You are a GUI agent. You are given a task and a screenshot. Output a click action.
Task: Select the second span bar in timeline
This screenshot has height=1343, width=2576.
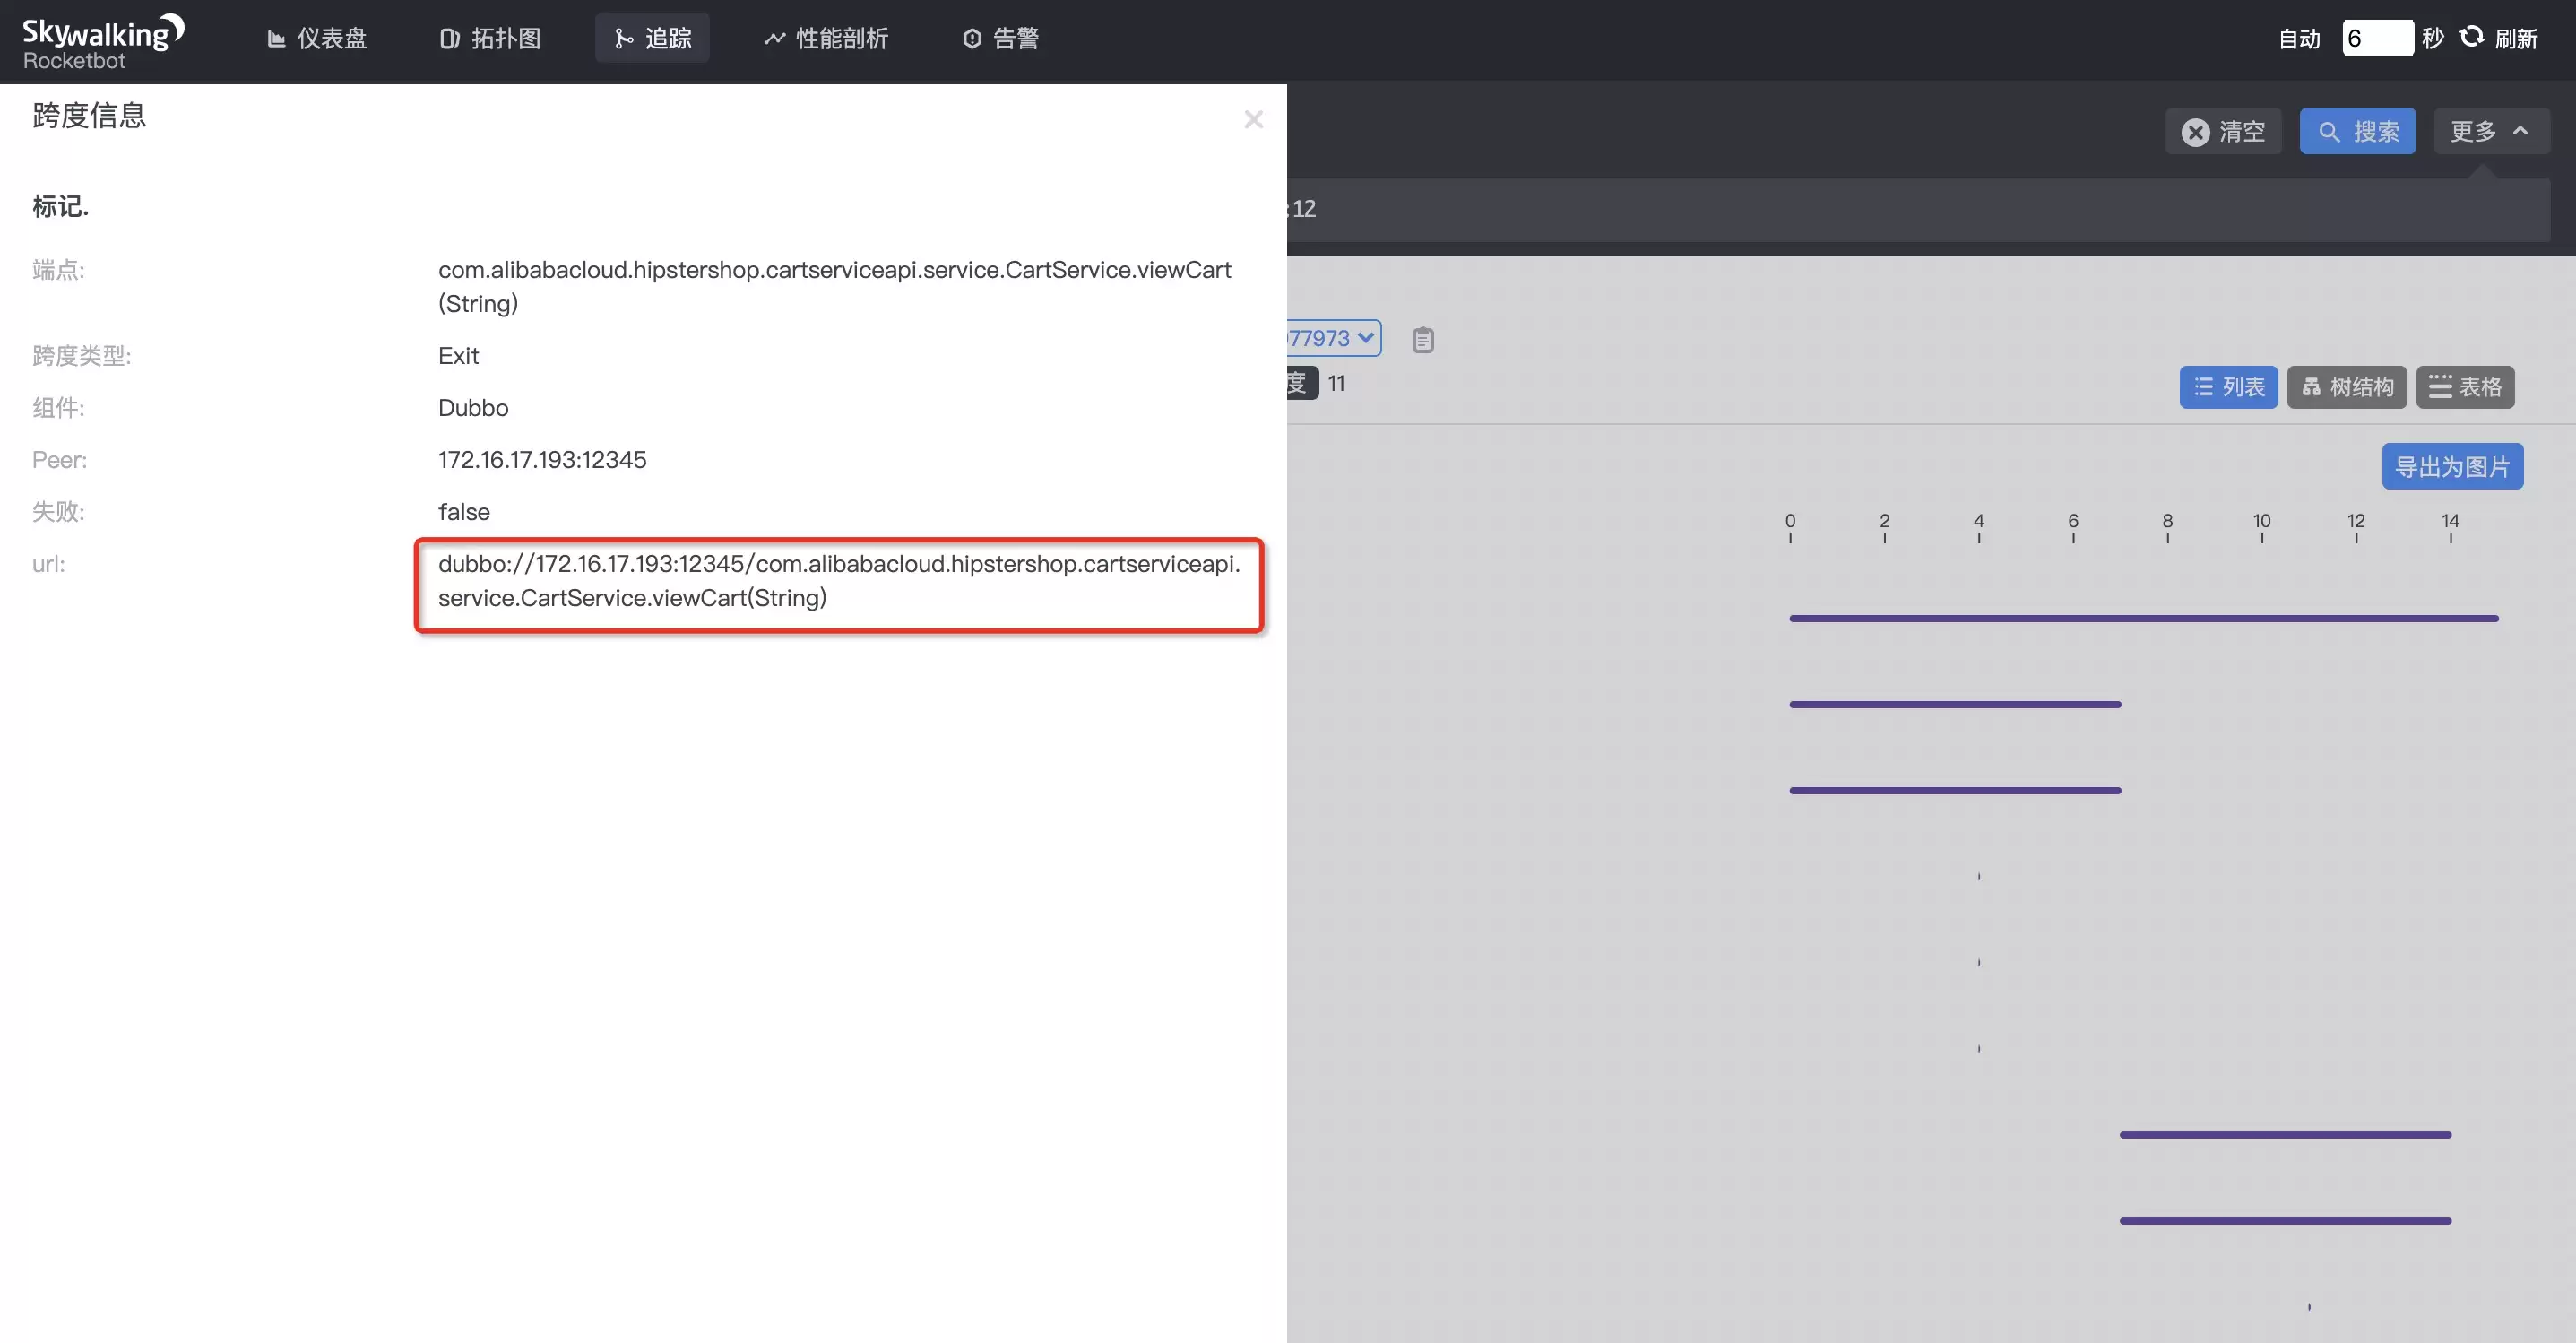1955,704
